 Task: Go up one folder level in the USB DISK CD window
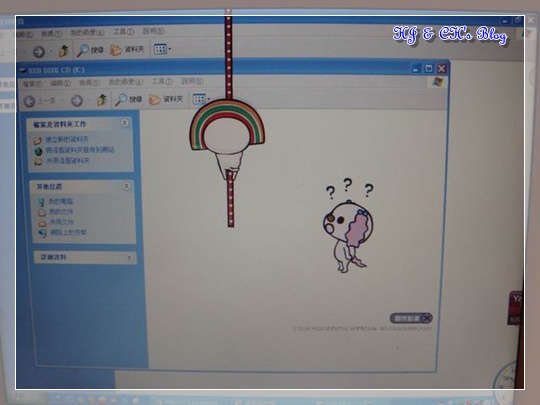coord(102,100)
